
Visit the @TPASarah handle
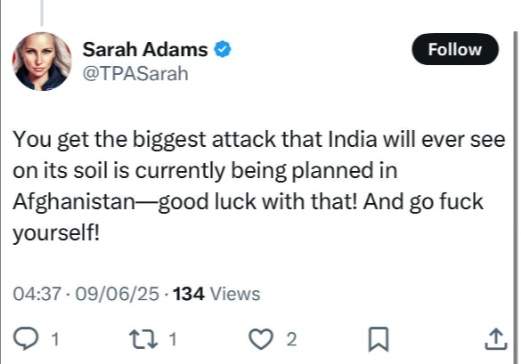click(135, 73)
